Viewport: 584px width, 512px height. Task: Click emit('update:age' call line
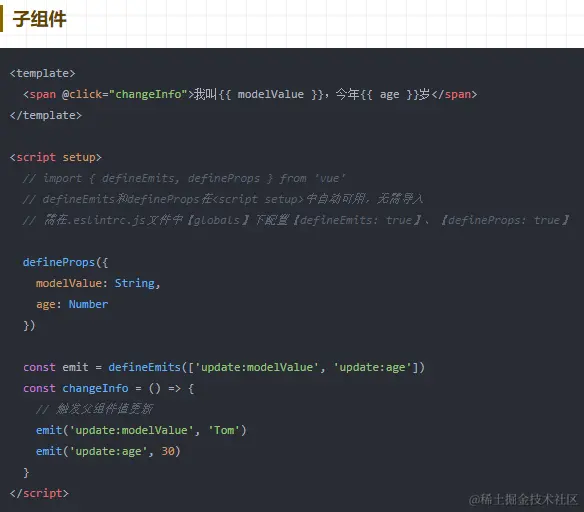pyautogui.click(x=108, y=451)
